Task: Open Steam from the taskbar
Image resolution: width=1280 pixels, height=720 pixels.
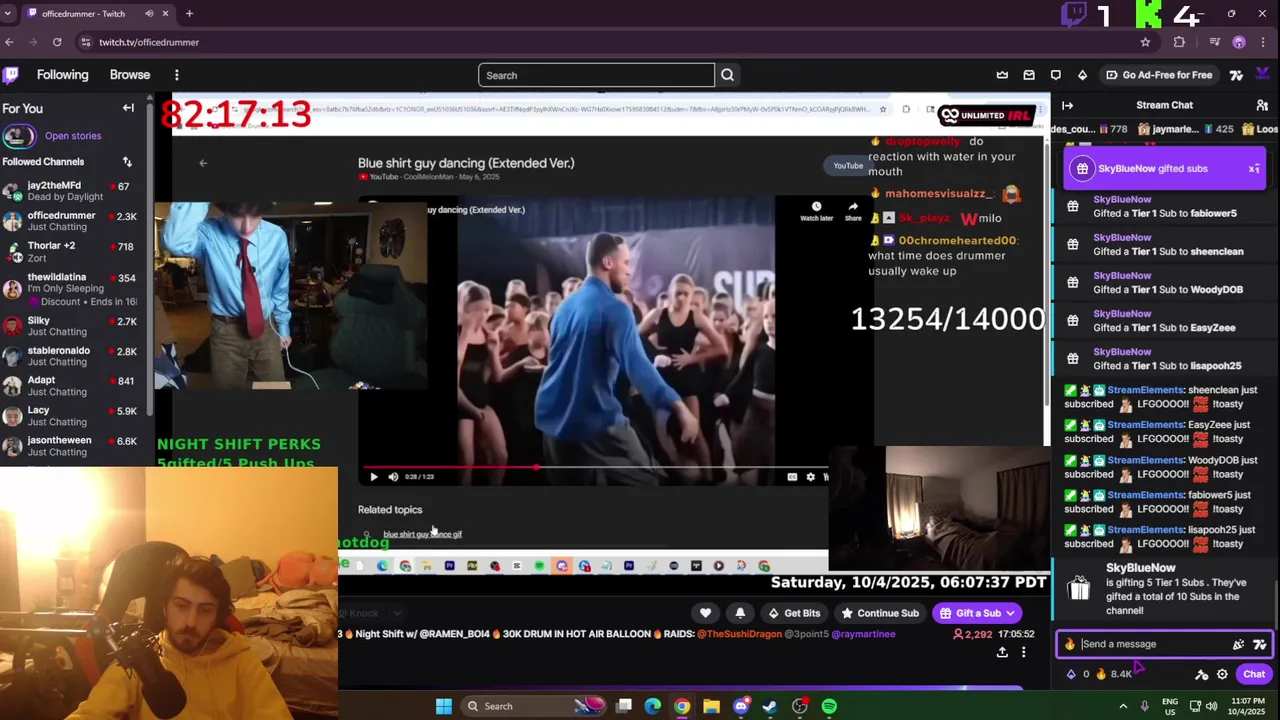Action: click(x=770, y=706)
